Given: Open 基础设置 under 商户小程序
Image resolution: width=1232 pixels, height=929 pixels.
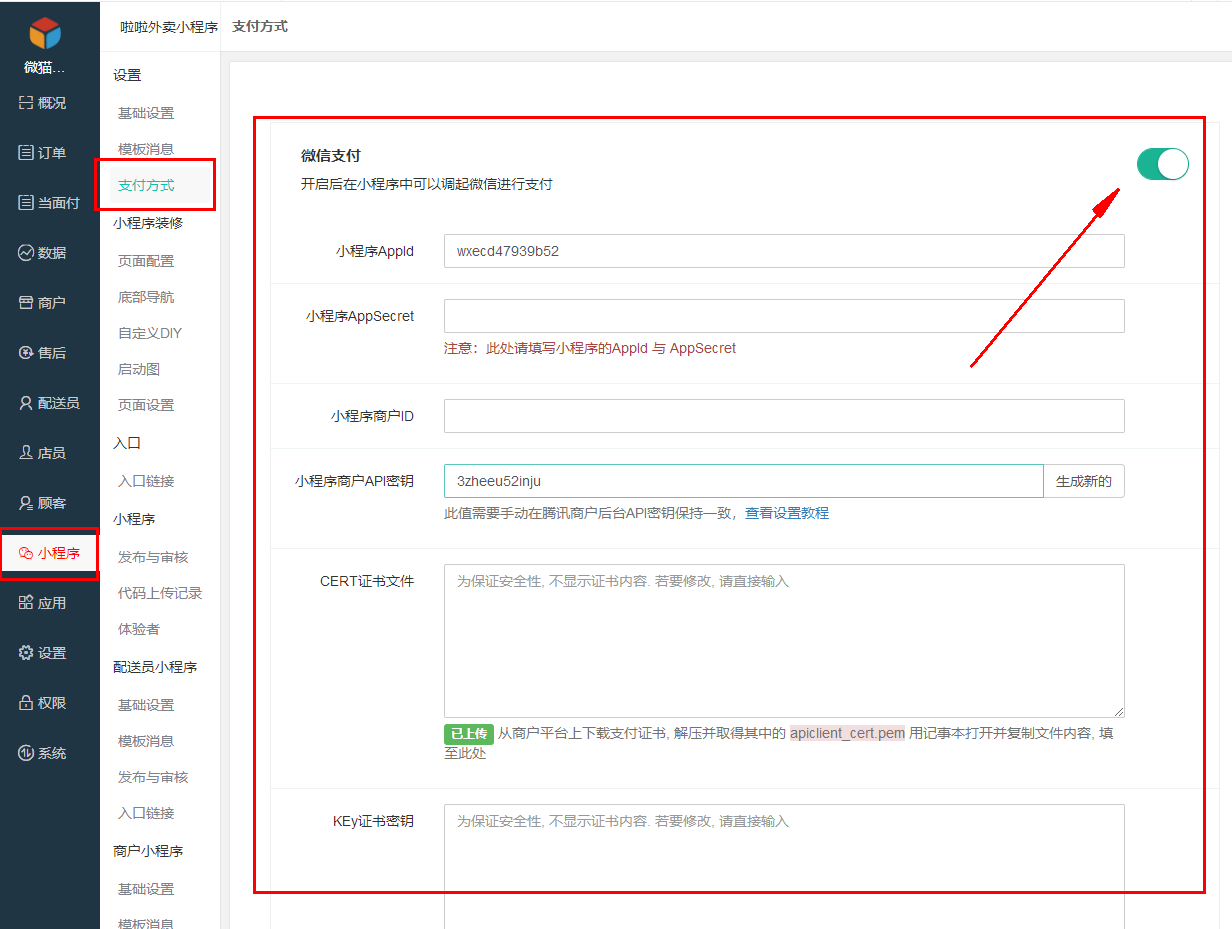Looking at the screenshot, I should 146,889.
